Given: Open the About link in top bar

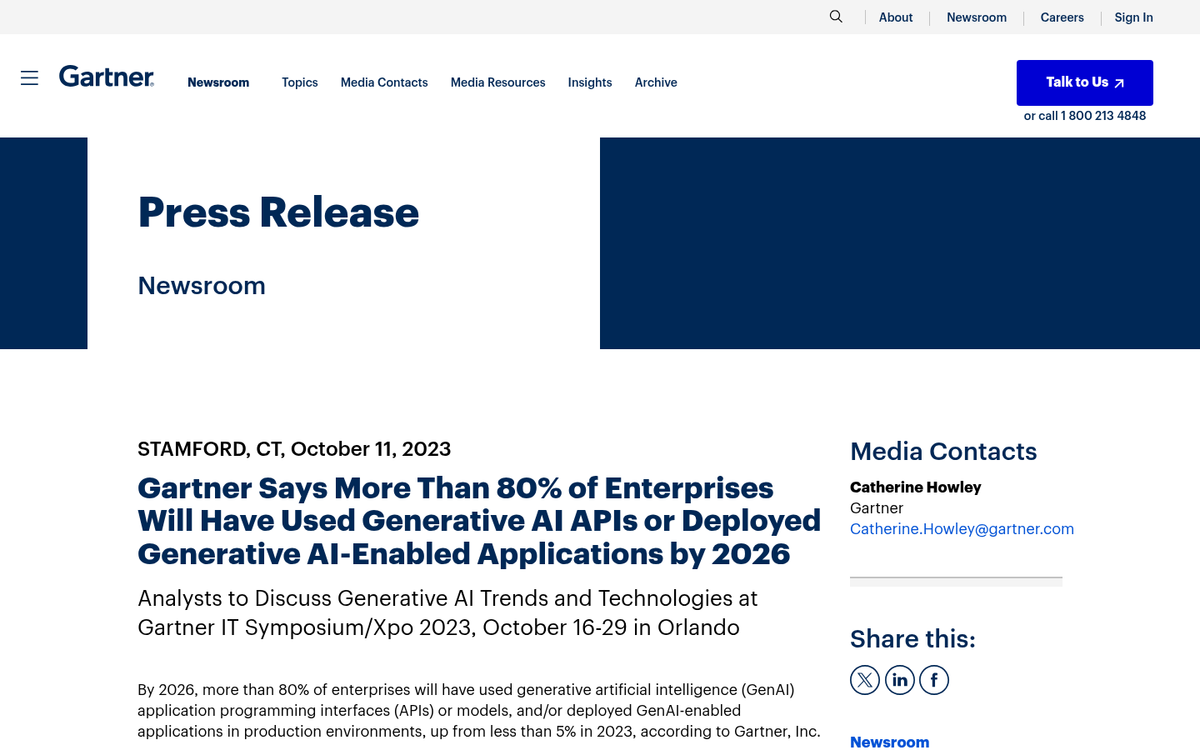Looking at the screenshot, I should pyautogui.click(x=896, y=18).
